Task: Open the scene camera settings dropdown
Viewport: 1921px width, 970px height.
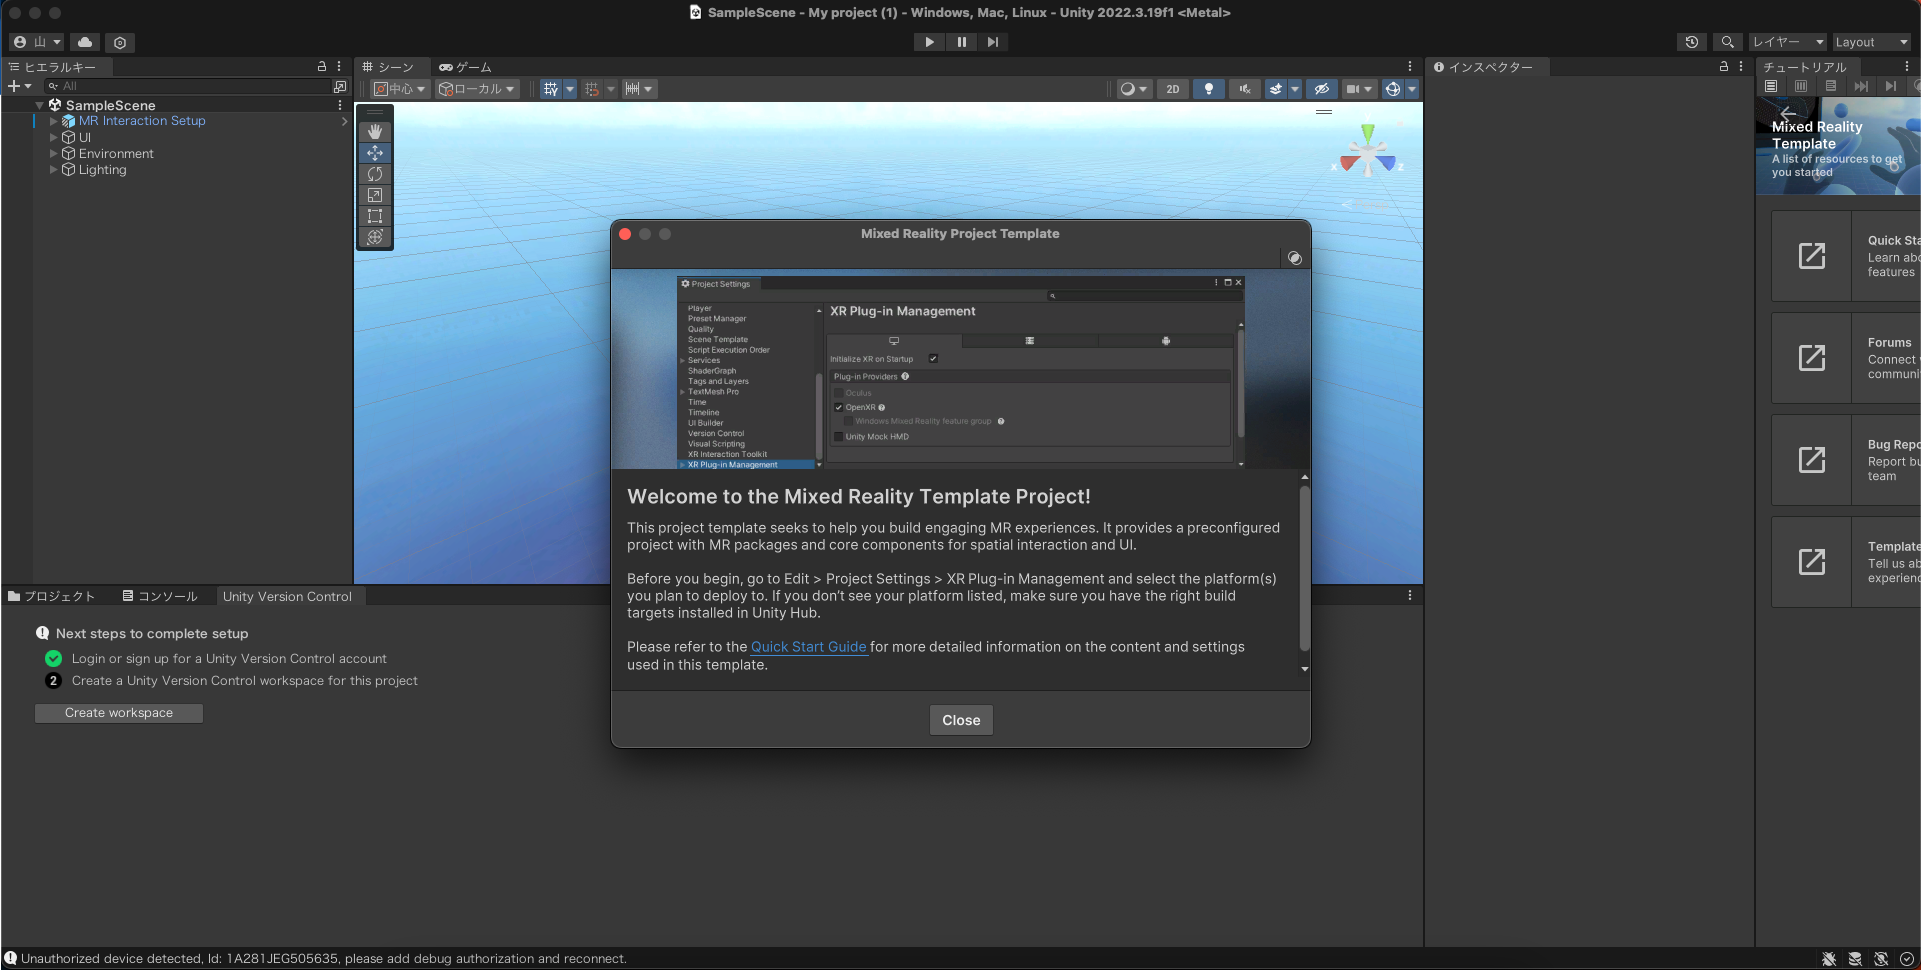Action: pos(1359,89)
